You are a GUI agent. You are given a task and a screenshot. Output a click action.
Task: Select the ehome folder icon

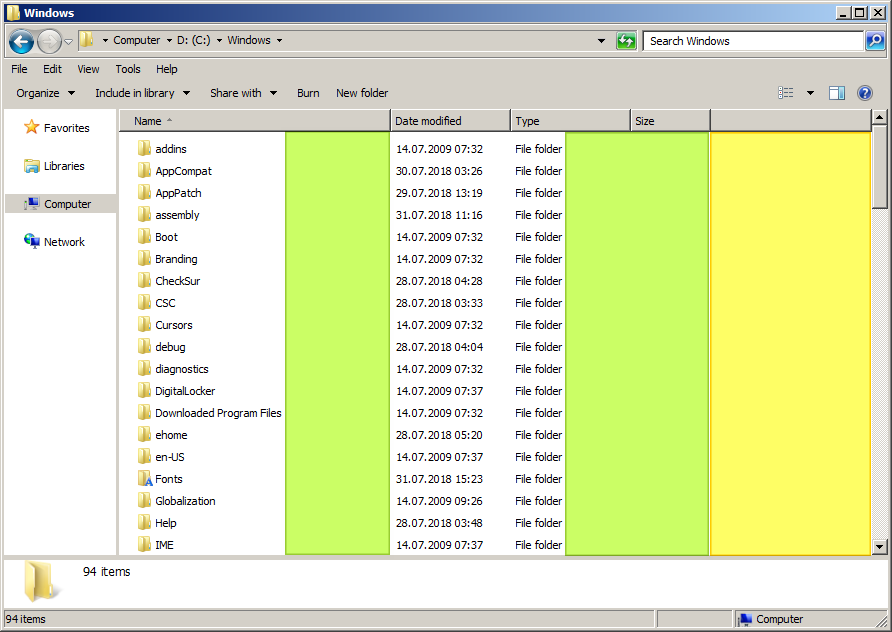[144, 435]
